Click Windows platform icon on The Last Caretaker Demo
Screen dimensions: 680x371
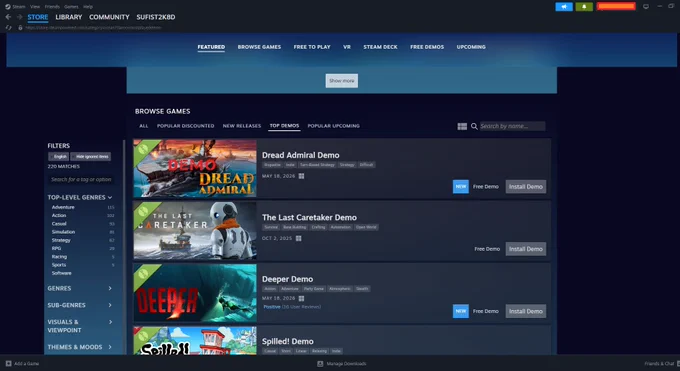[x=298, y=238]
